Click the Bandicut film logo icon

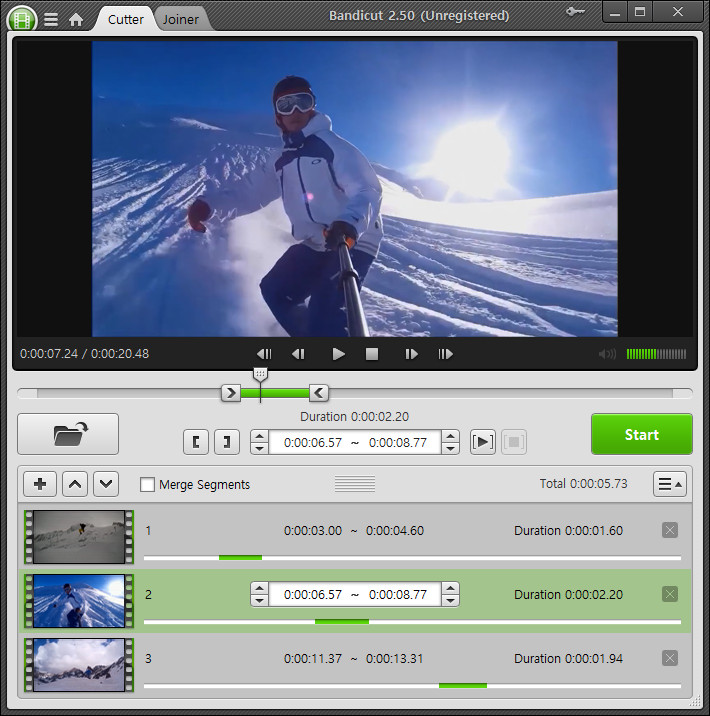coord(21,19)
